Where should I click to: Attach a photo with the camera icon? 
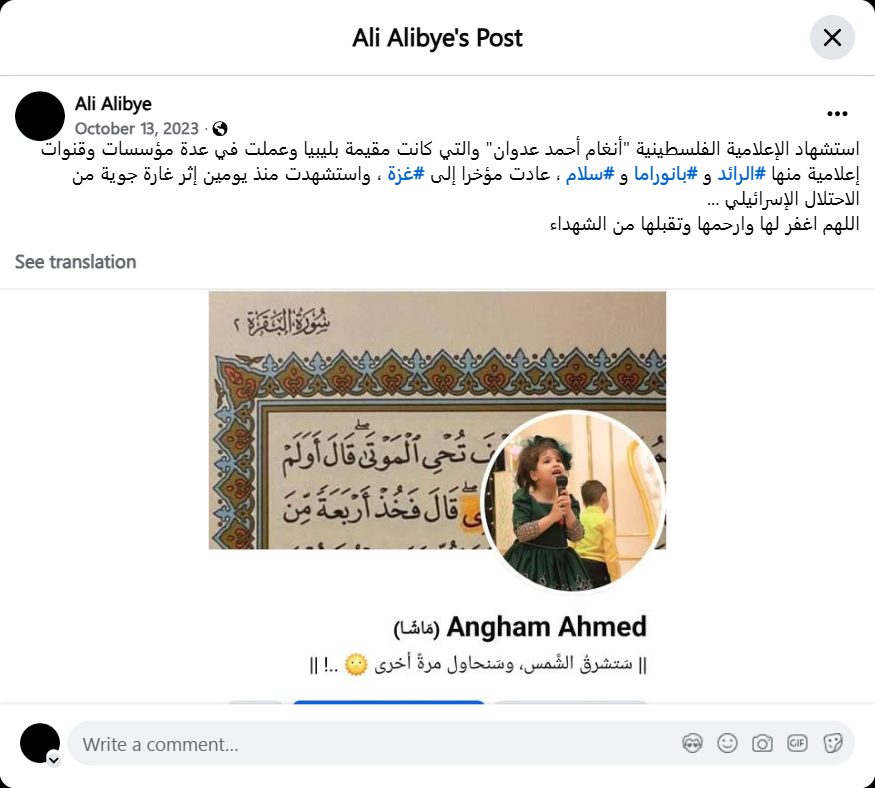point(762,743)
